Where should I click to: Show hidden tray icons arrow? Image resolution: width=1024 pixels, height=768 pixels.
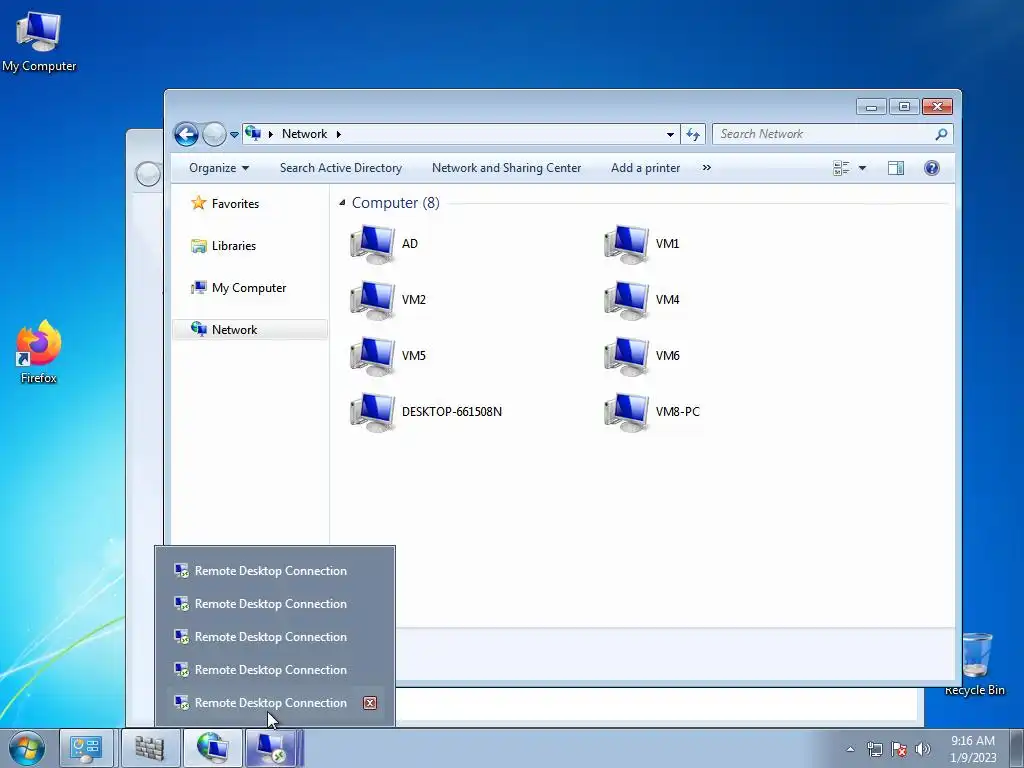point(850,749)
